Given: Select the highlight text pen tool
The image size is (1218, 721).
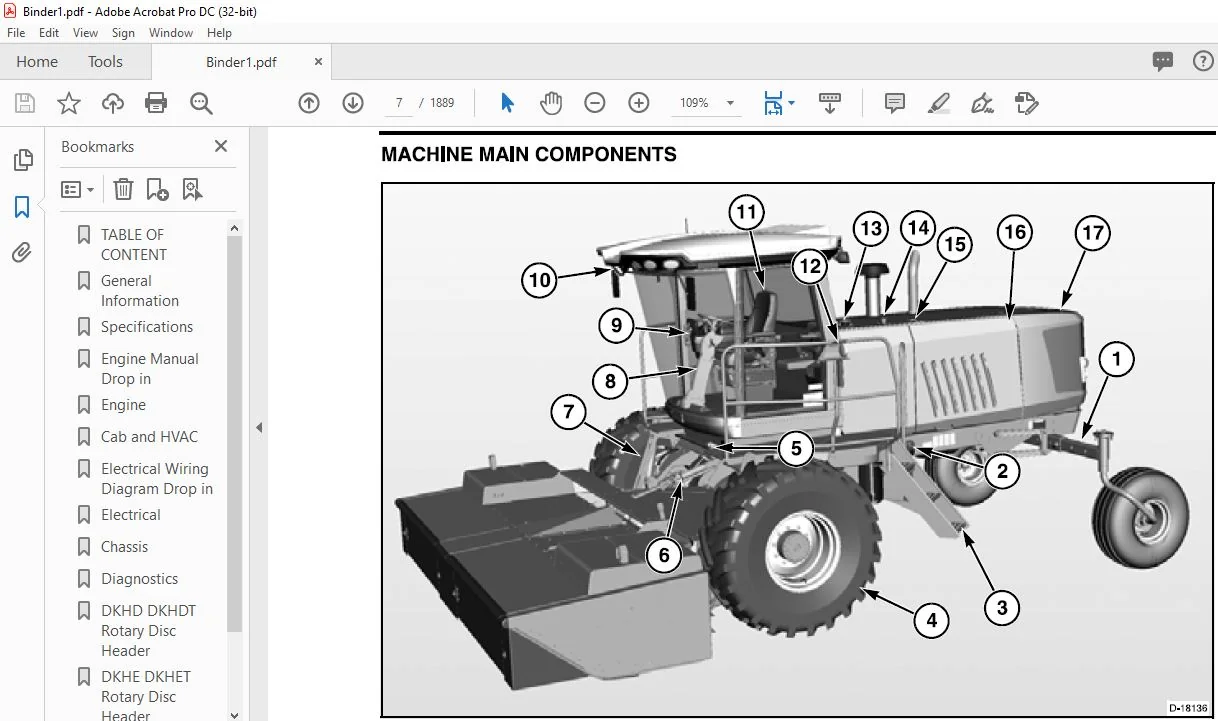Looking at the screenshot, I should pyautogui.click(x=938, y=103).
